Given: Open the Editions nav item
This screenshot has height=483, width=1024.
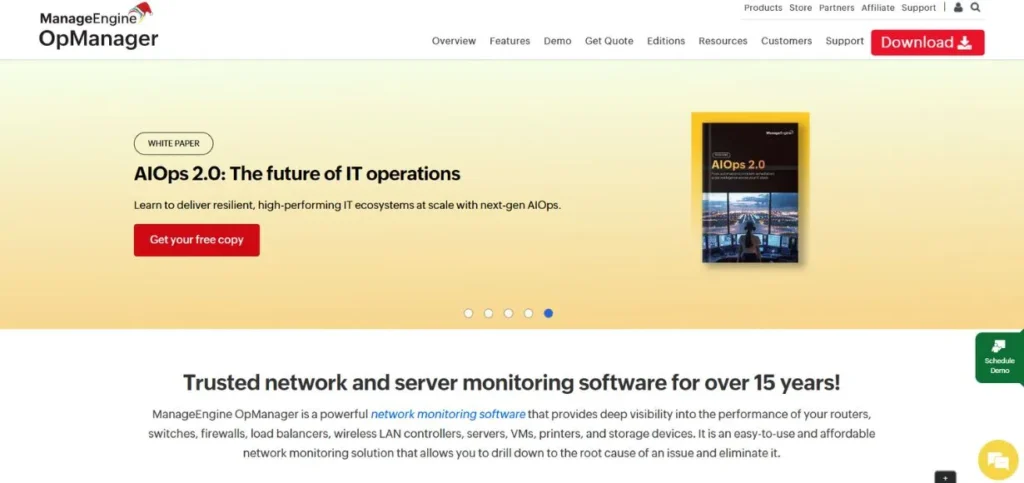Looking at the screenshot, I should (x=666, y=41).
